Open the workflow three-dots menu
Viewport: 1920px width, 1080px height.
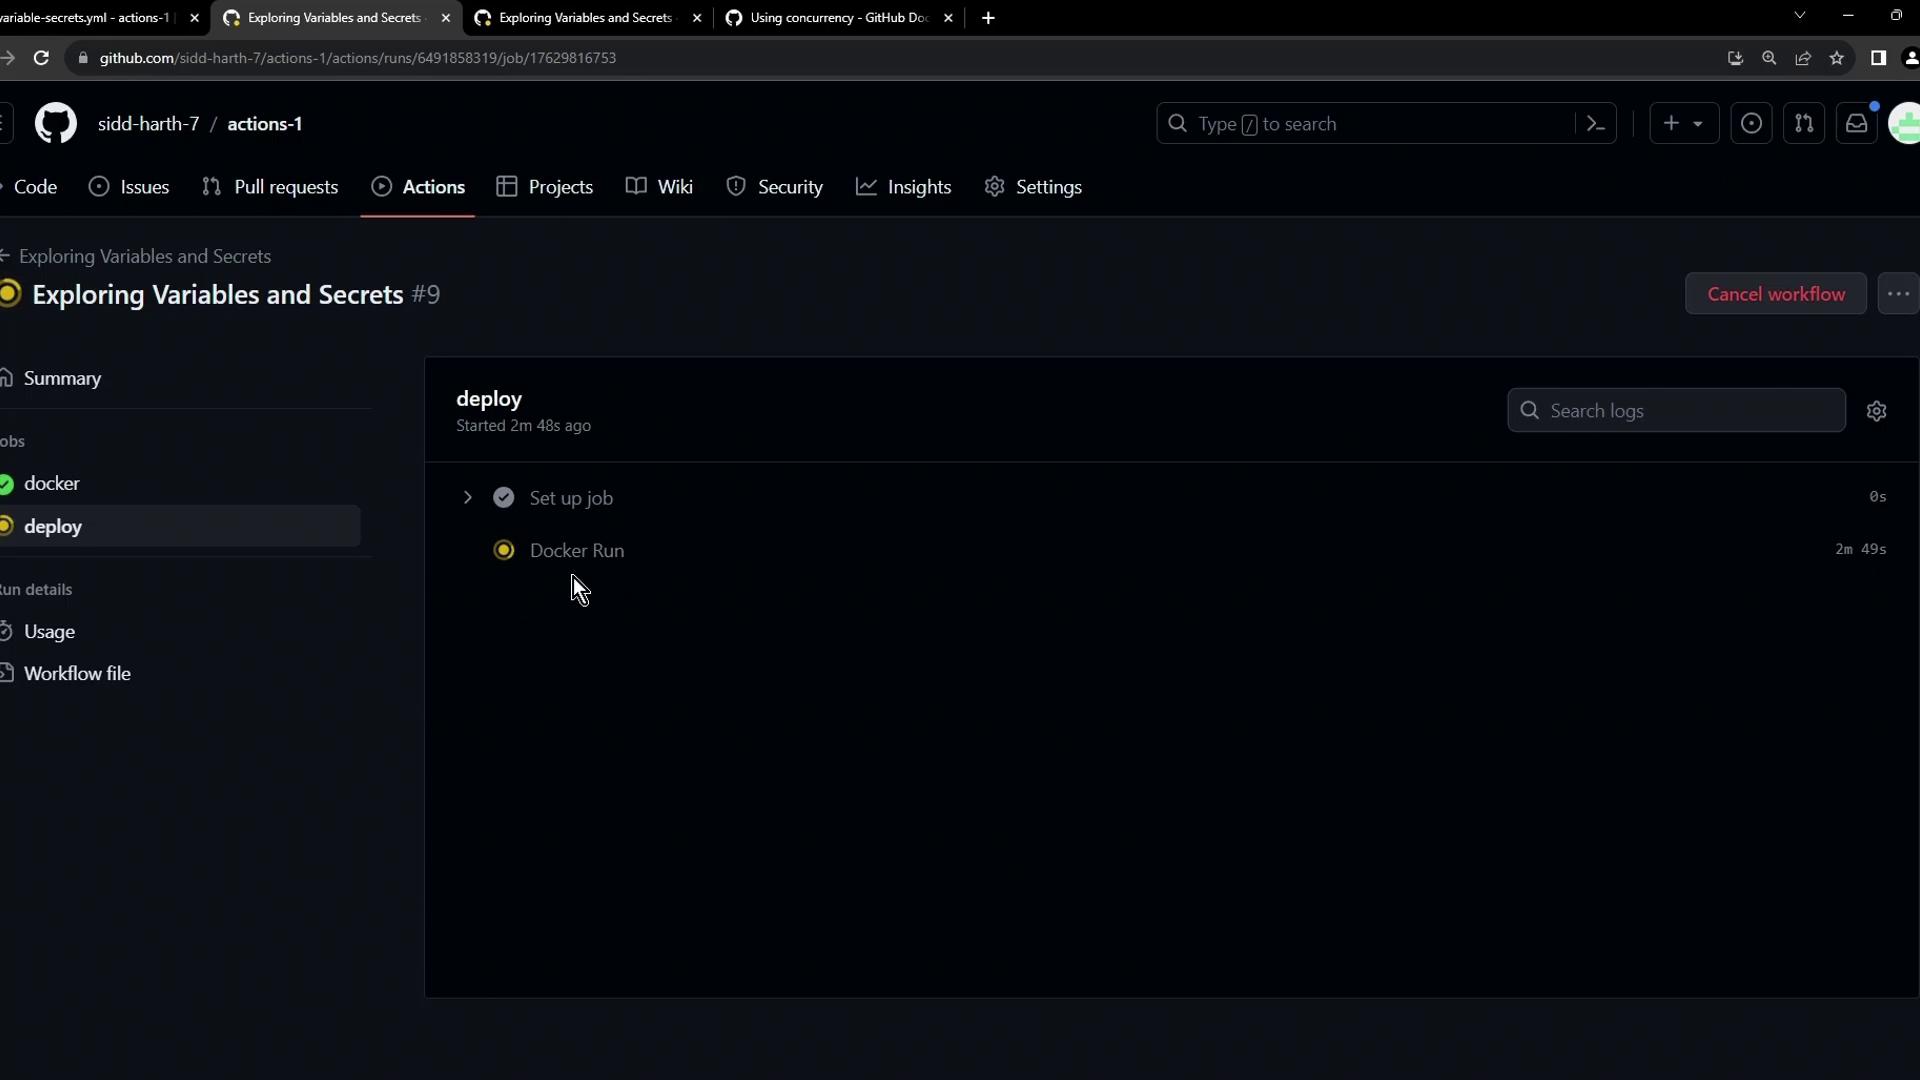coord(1898,294)
